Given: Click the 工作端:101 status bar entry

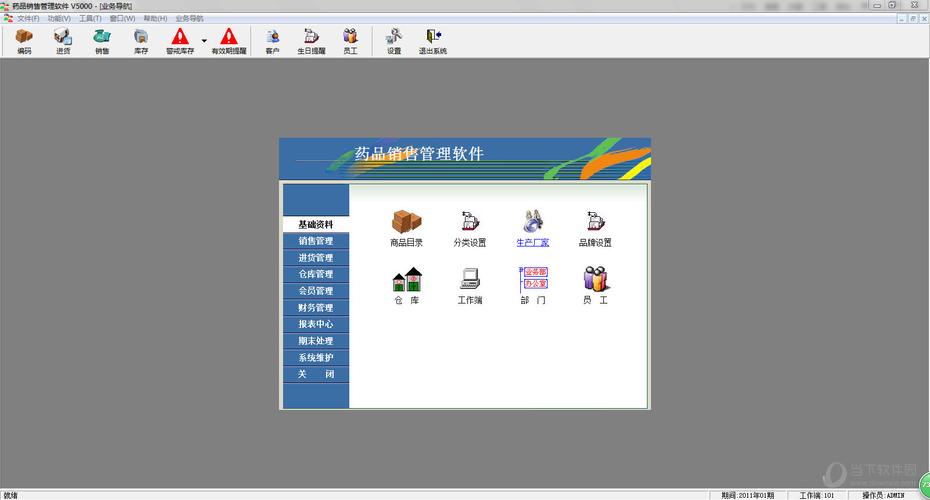Looking at the screenshot, I should pyautogui.click(x=817, y=495).
